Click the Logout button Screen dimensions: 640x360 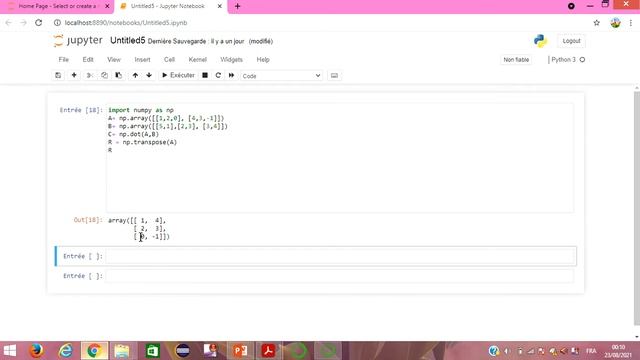tap(571, 41)
